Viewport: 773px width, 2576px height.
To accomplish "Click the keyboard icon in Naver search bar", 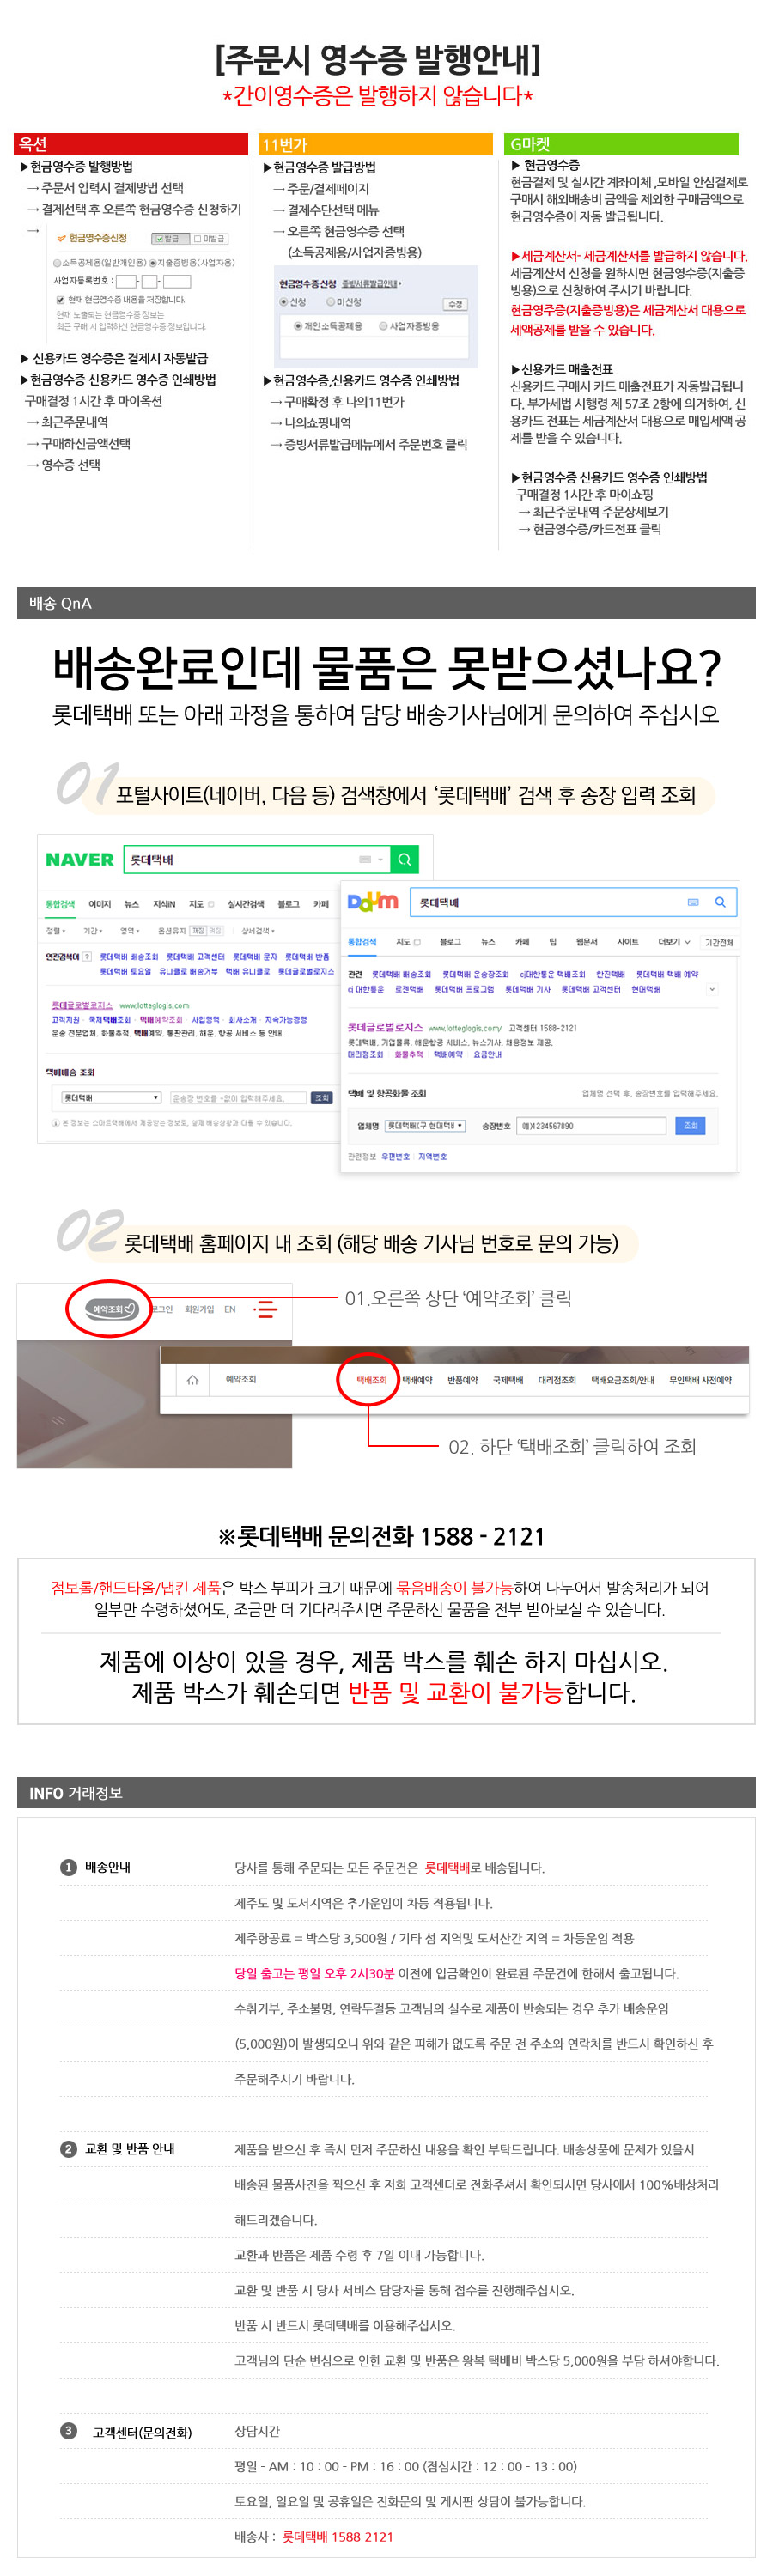I will [366, 859].
